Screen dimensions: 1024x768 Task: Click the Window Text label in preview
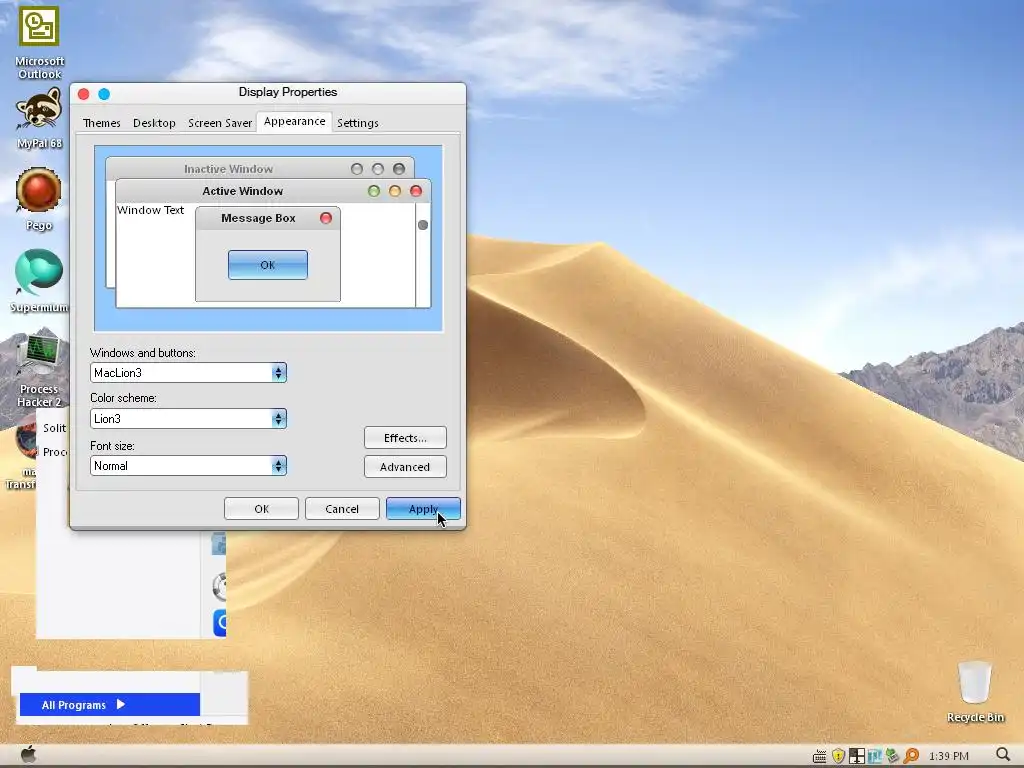150,210
